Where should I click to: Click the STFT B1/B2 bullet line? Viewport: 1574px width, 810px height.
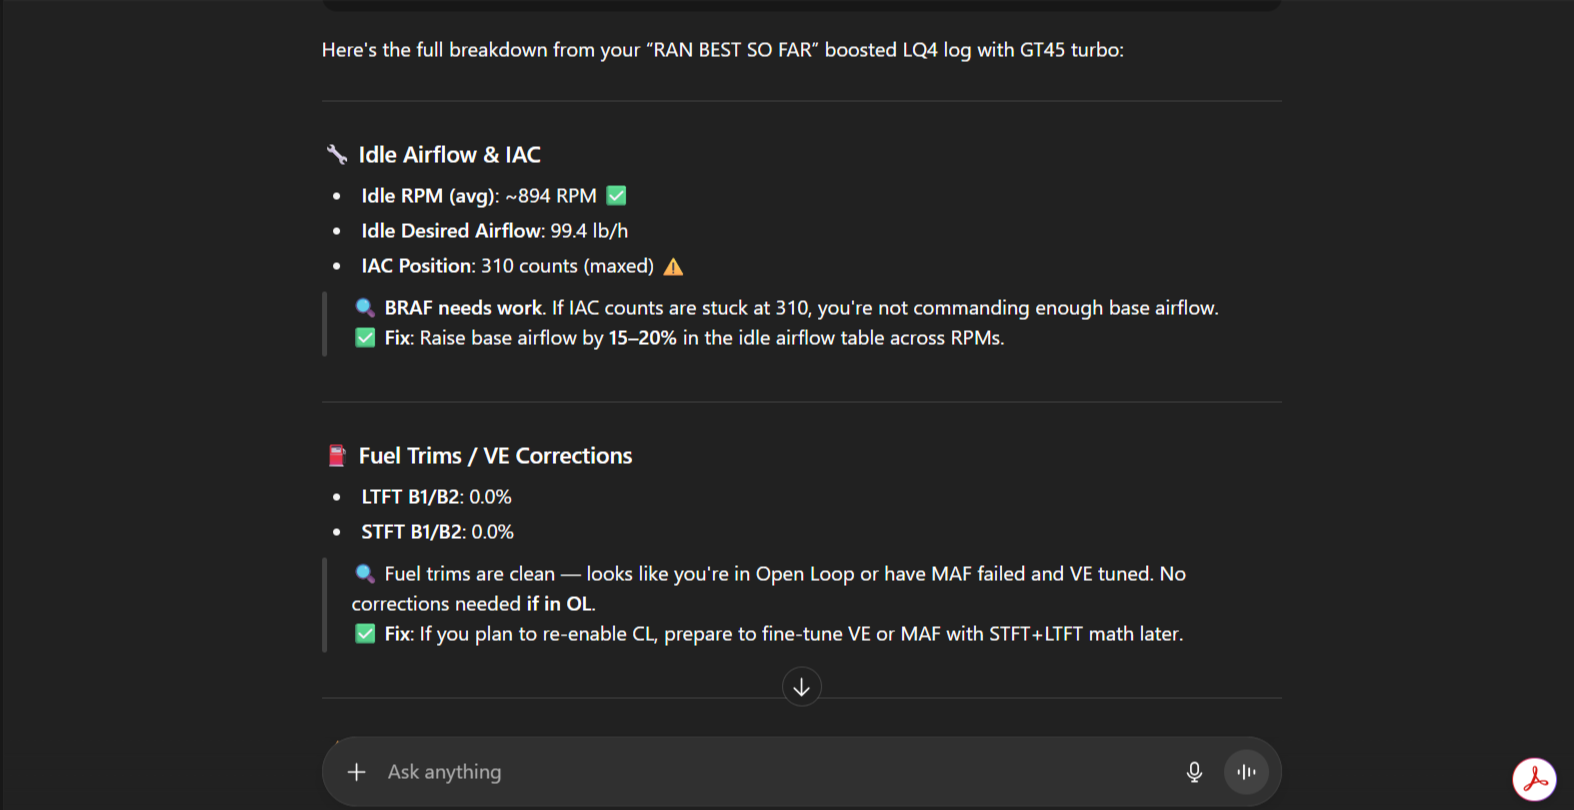point(437,532)
